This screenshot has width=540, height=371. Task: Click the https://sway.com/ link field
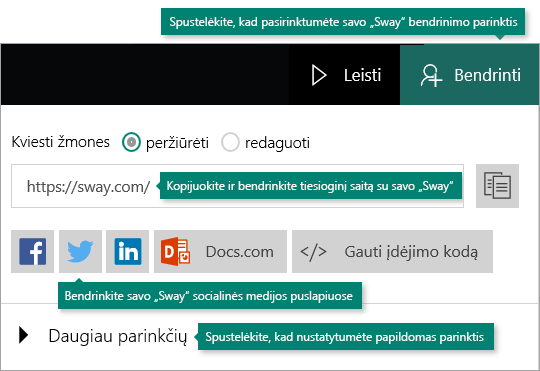(237, 186)
